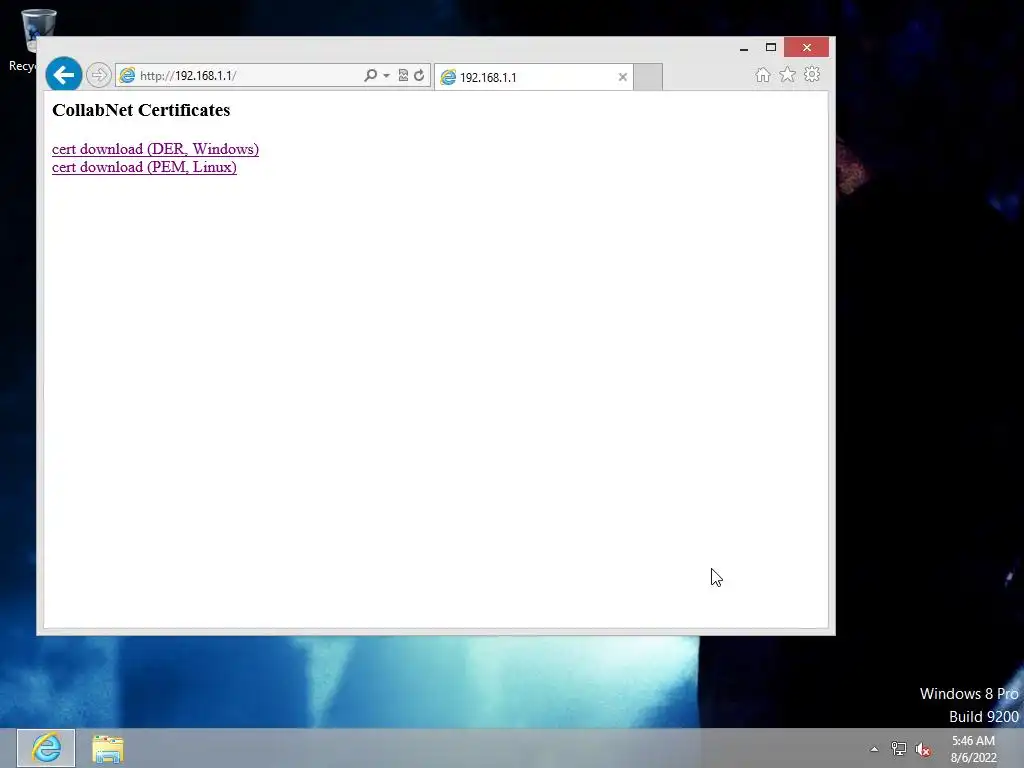Open Tools menu with the gear icon

[x=812, y=74]
